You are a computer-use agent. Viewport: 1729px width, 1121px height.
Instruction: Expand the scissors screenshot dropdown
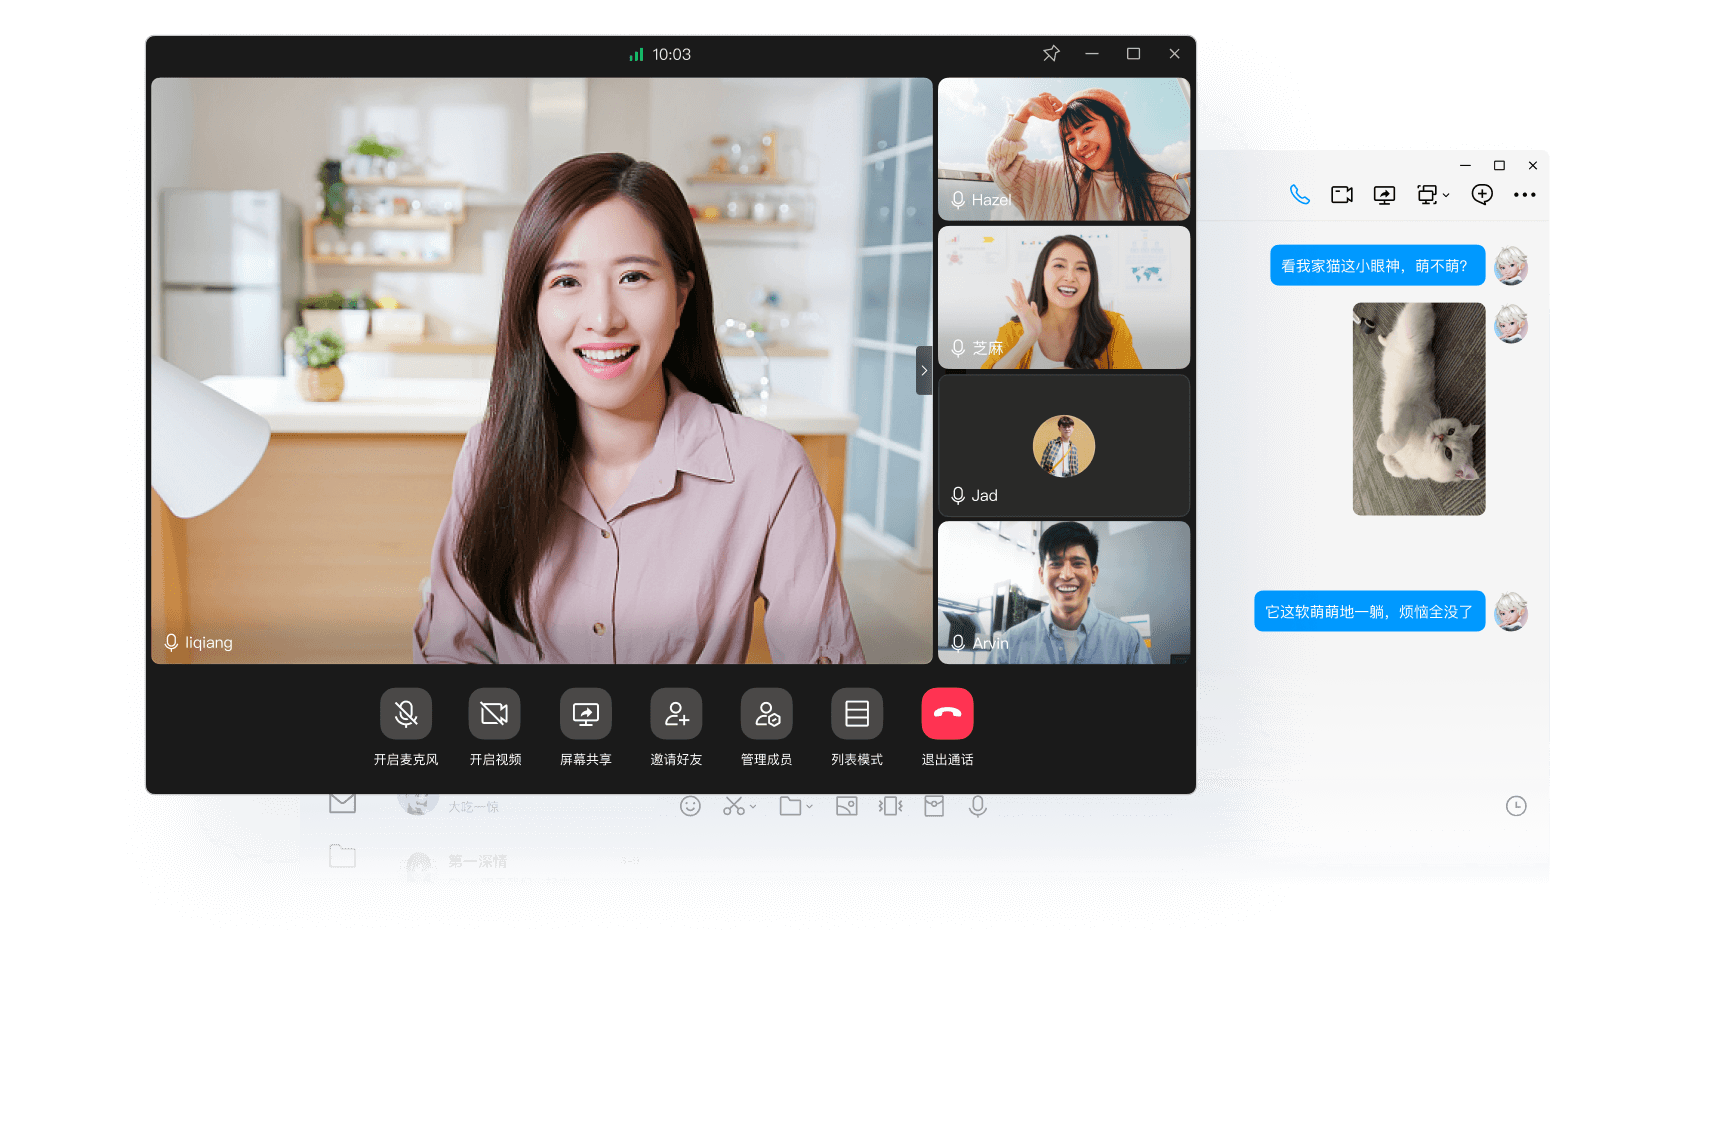(753, 806)
